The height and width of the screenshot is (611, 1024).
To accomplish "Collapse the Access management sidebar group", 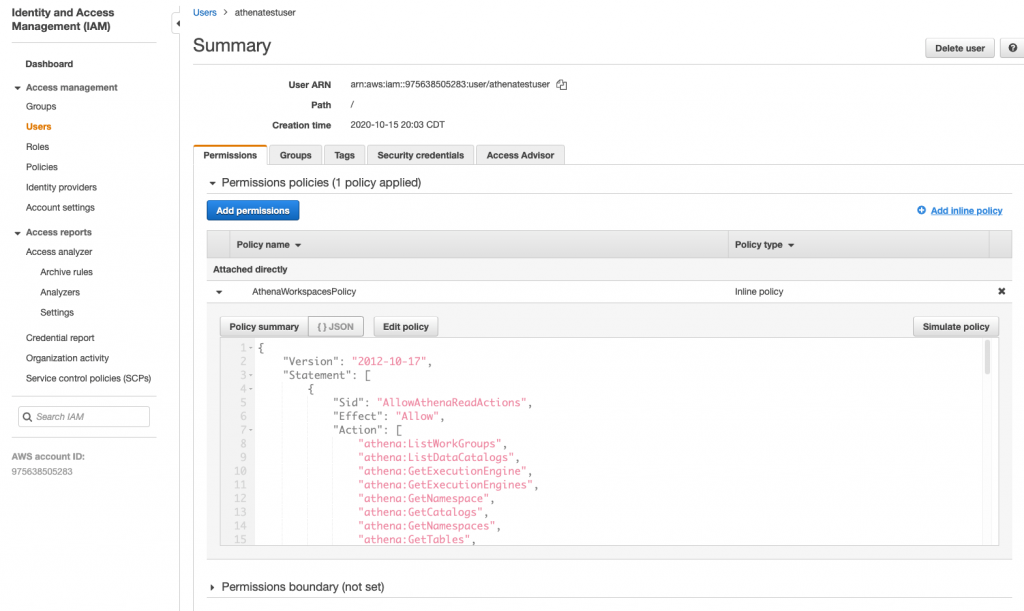I will 18,87.
